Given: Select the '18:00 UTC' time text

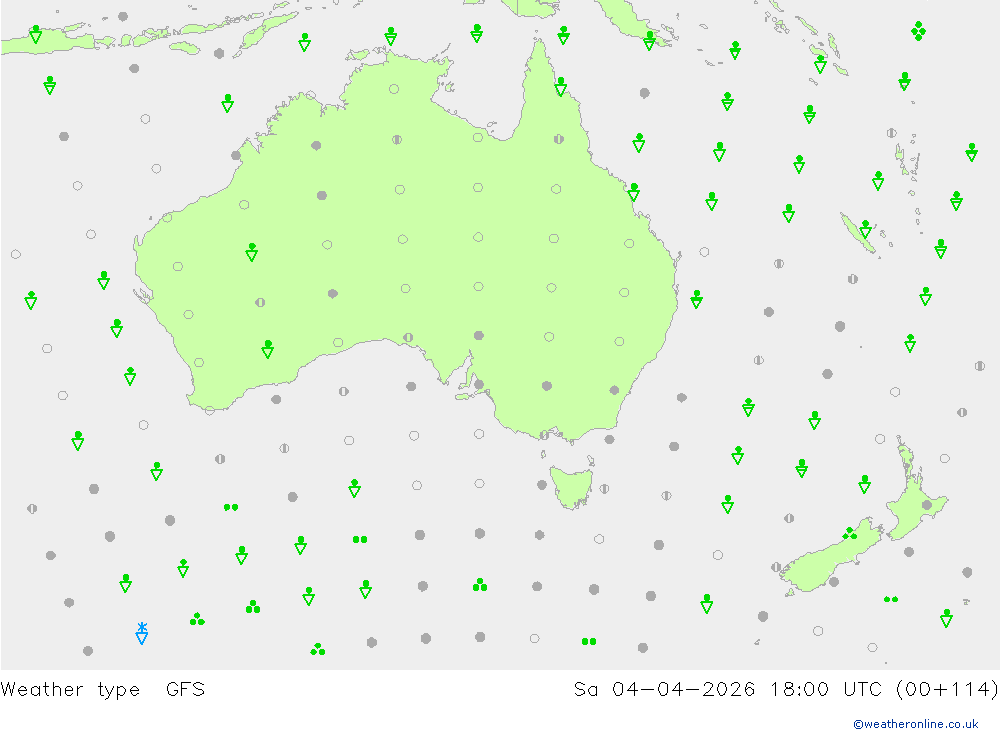Looking at the screenshot, I should point(825,690).
